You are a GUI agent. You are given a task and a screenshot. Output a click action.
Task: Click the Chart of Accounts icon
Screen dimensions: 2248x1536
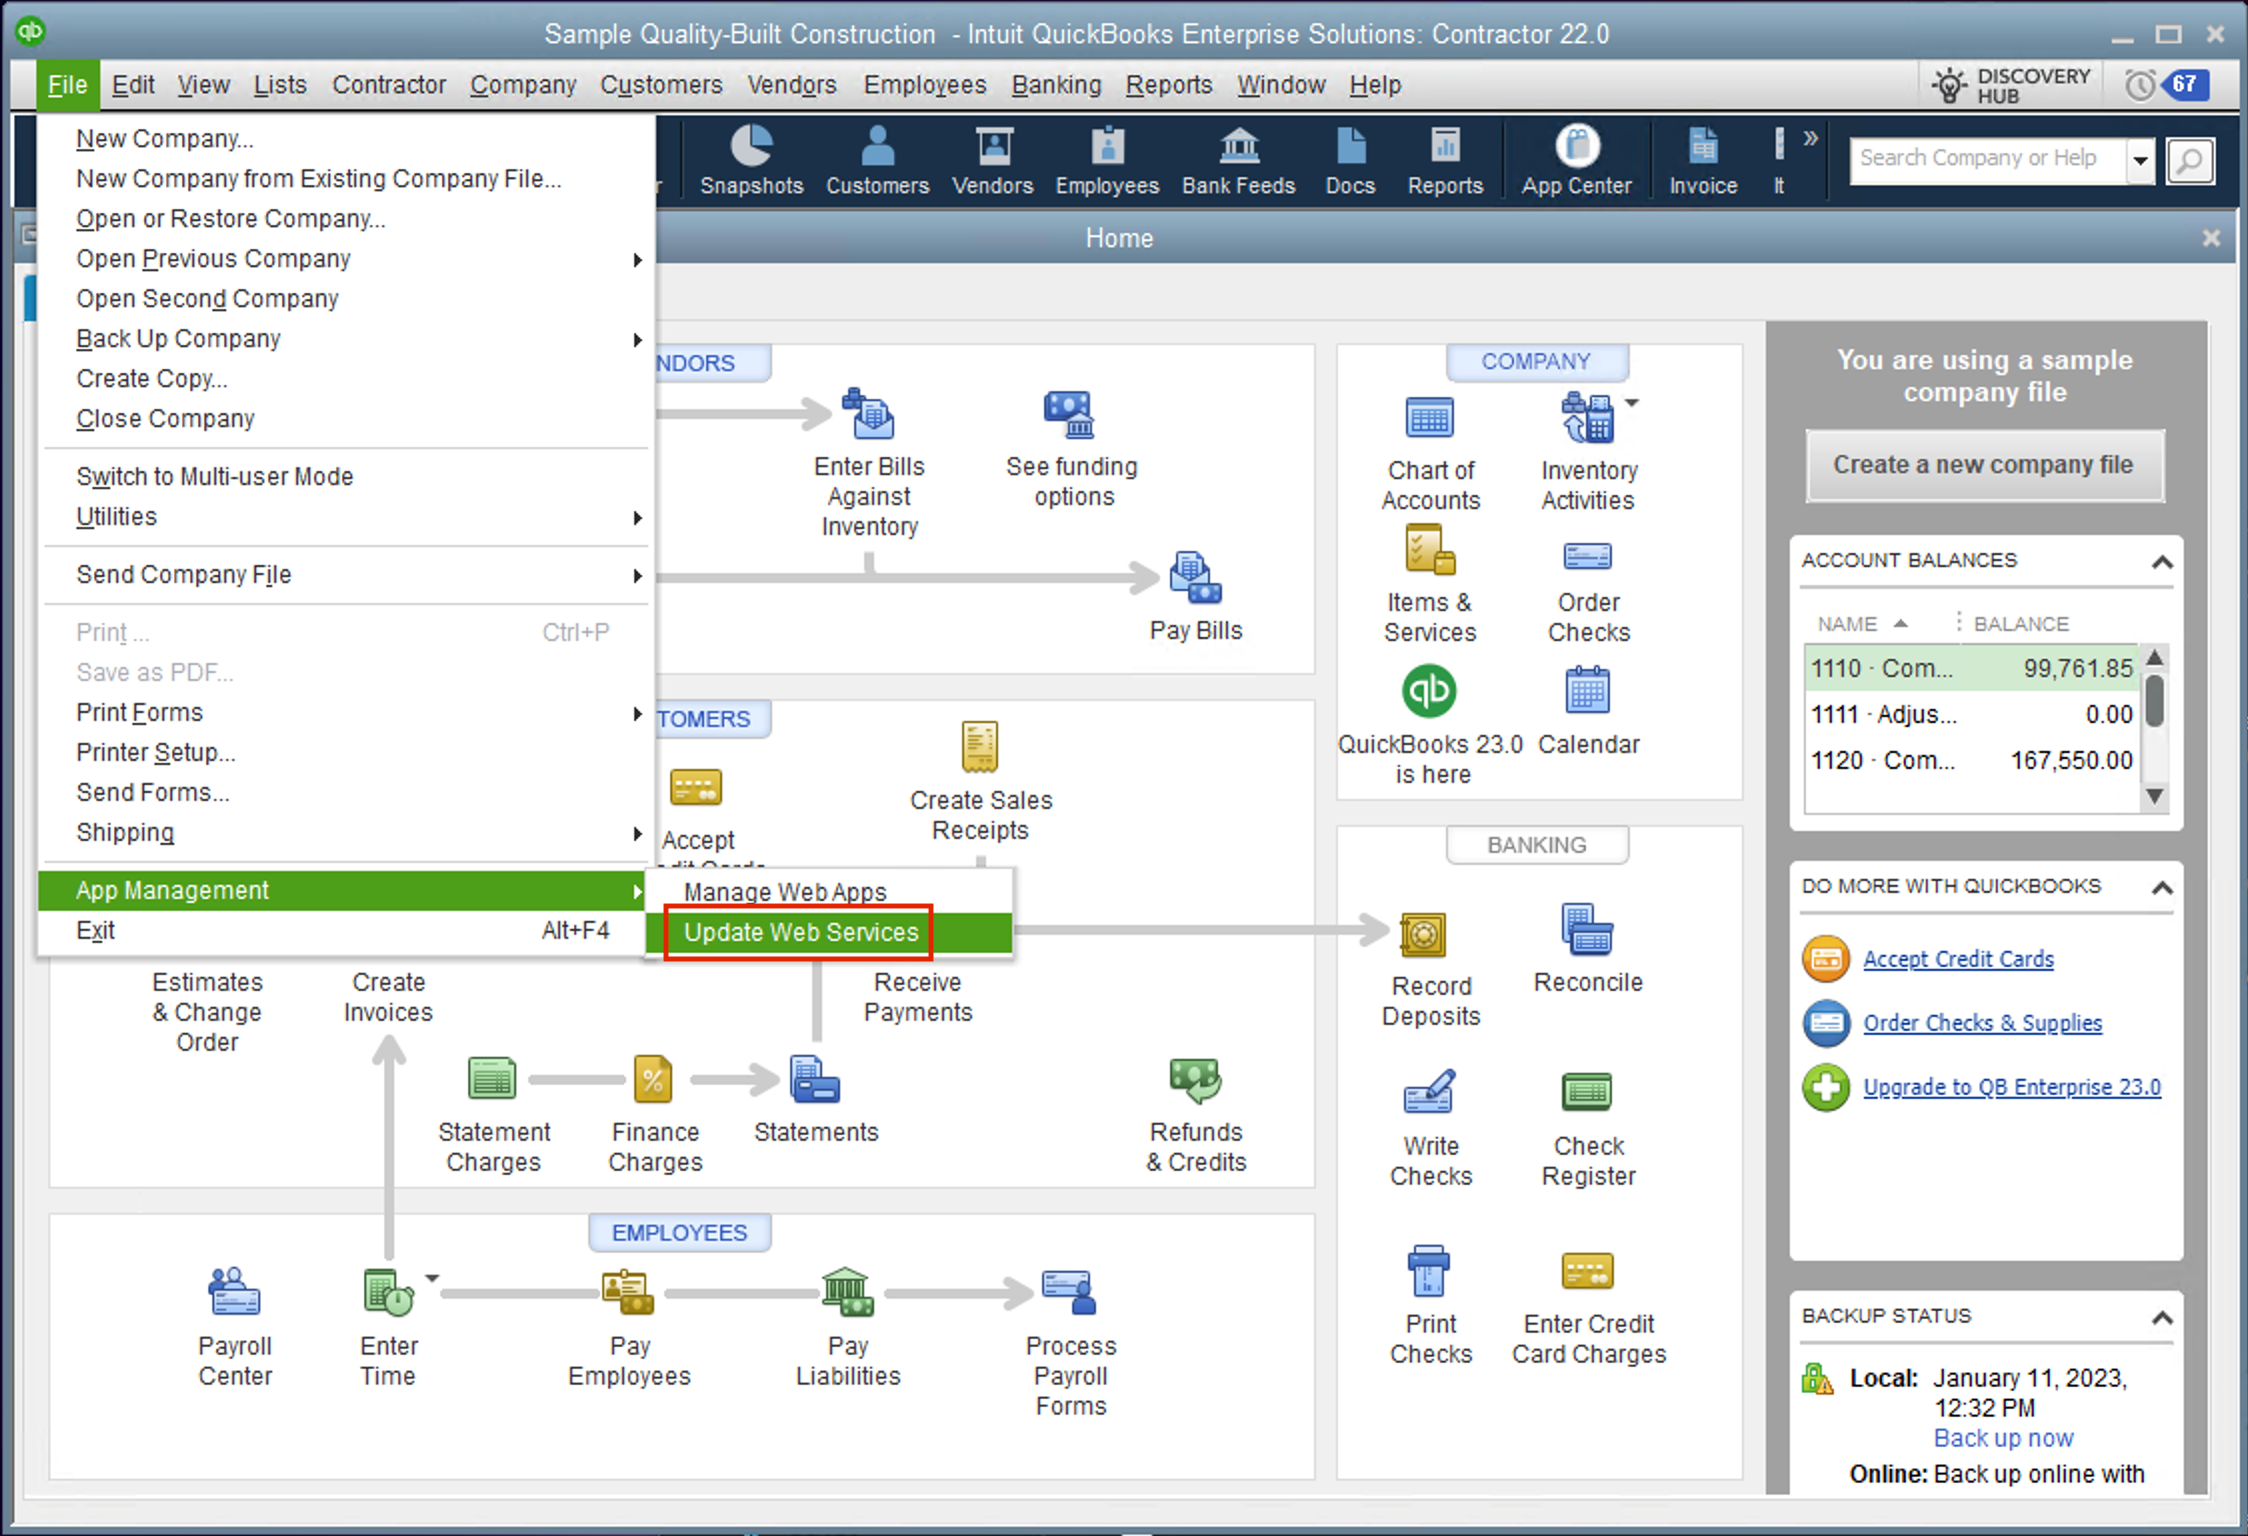click(1430, 418)
